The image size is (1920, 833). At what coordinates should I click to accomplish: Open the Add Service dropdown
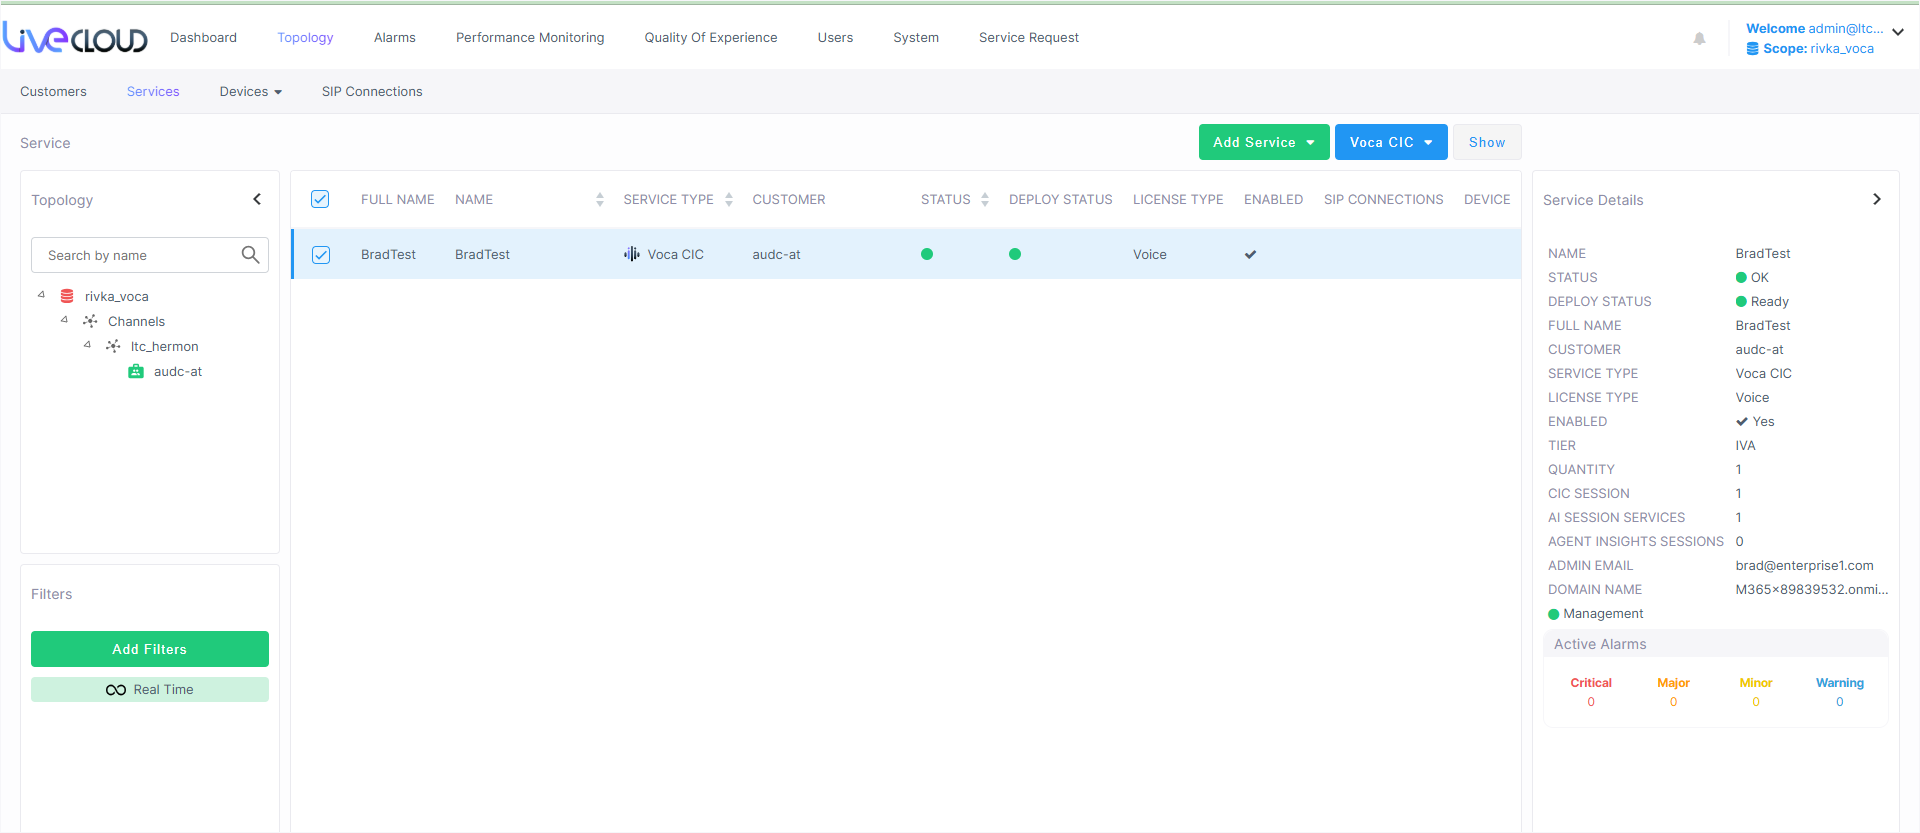pyautogui.click(x=1263, y=142)
